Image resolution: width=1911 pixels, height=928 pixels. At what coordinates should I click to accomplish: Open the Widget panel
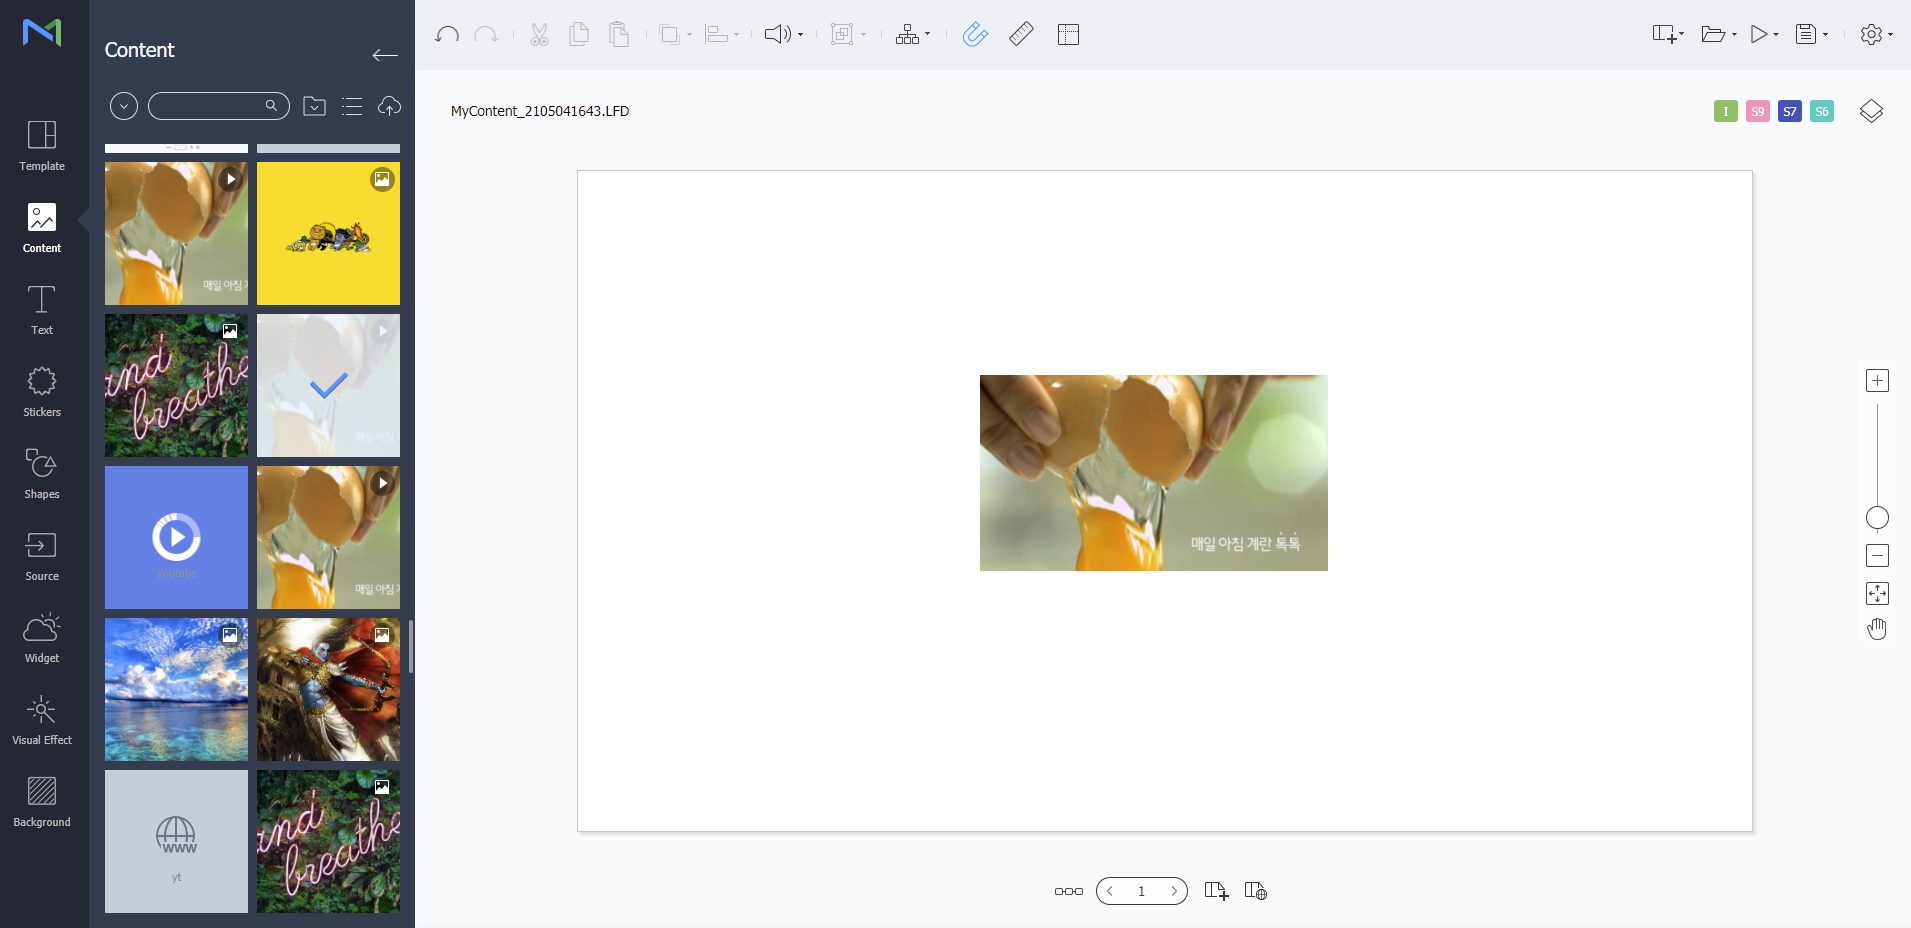(42, 638)
